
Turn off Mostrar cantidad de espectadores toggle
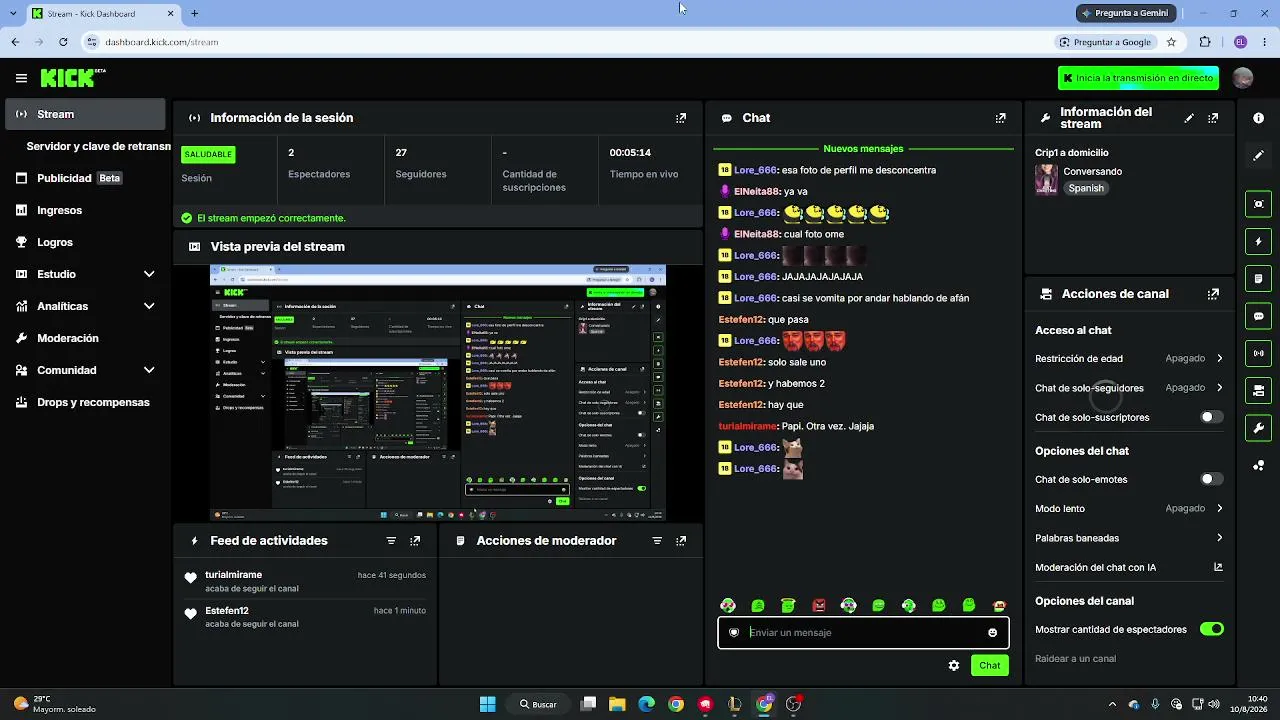pyautogui.click(x=1211, y=630)
